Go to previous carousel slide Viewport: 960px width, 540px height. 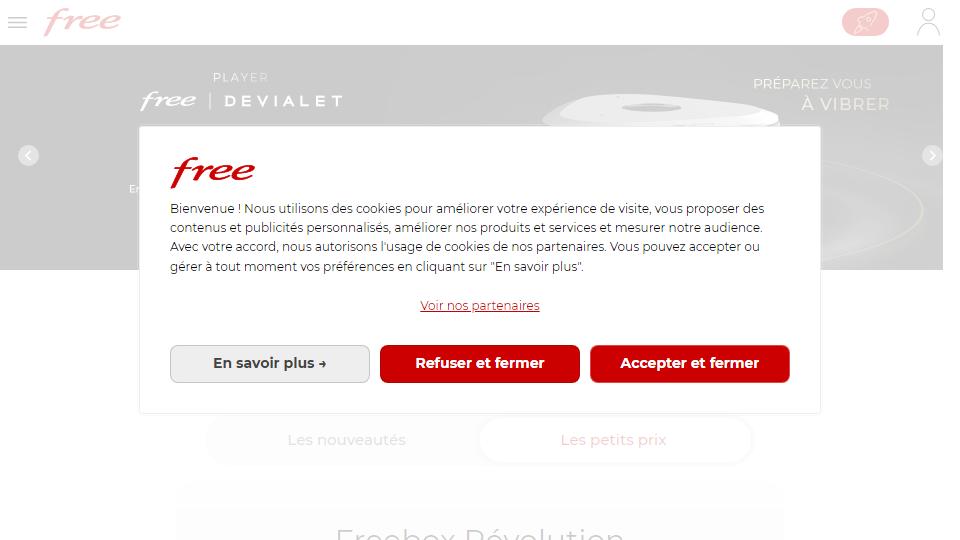28,156
